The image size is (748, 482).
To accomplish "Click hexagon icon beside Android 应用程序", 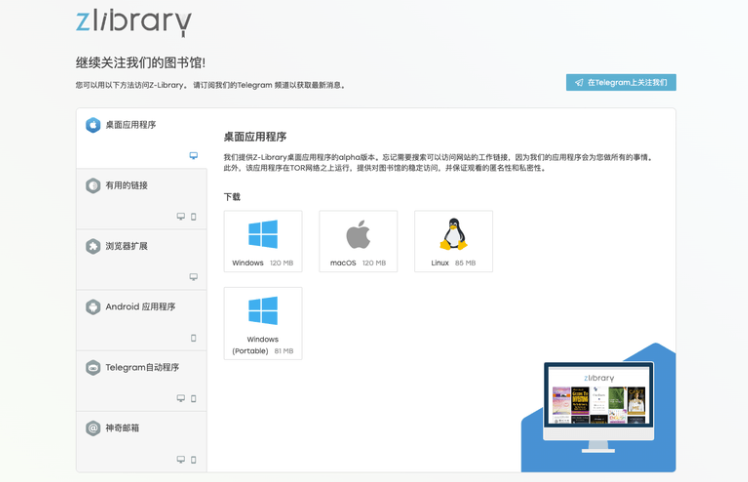I will point(93,307).
